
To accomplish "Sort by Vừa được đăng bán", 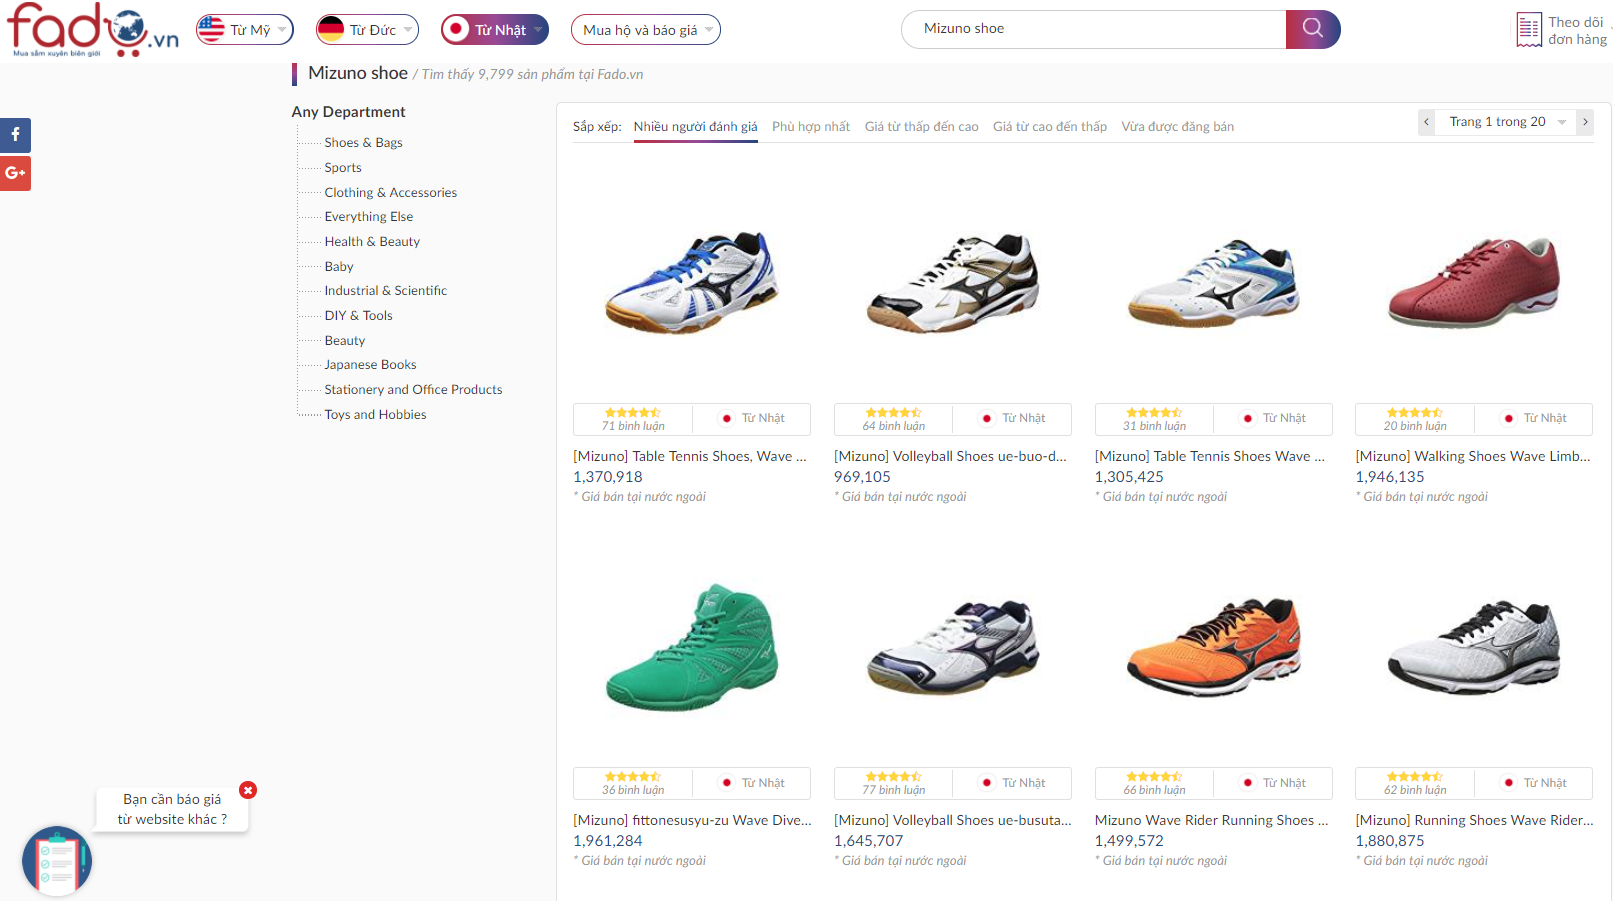I will [x=1178, y=127].
